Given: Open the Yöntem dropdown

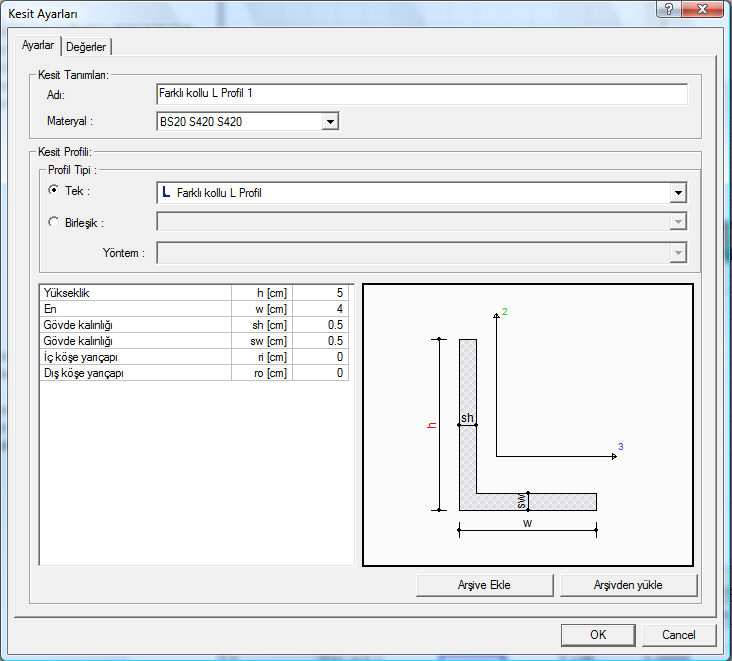Looking at the screenshot, I should coord(678,253).
